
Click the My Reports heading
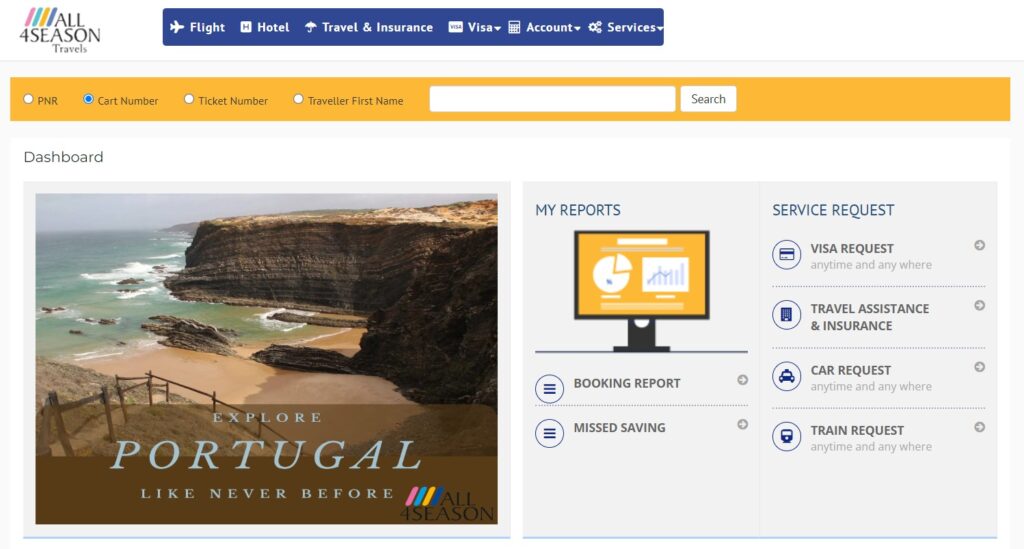(x=578, y=210)
